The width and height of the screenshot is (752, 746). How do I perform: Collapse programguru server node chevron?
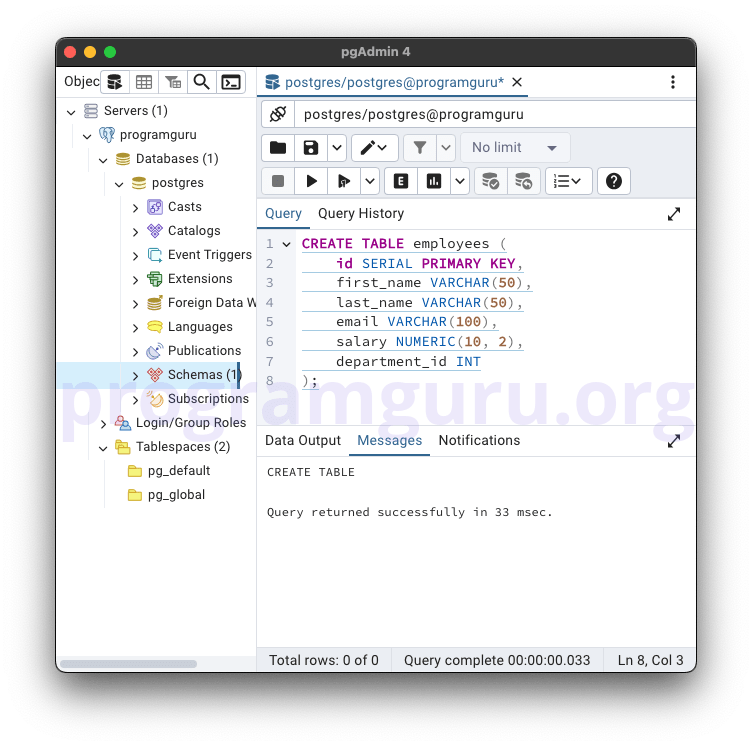[87, 137]
